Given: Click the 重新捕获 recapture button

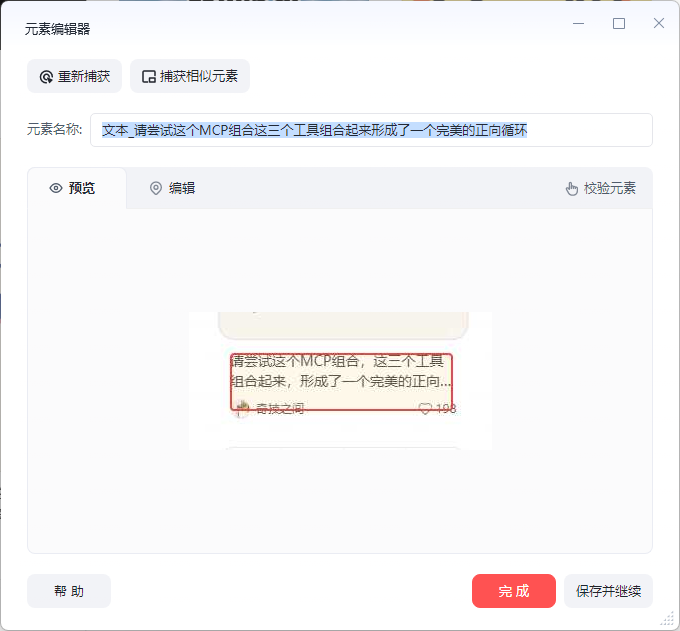Looking at the screenshot, I should click(74, 76).
